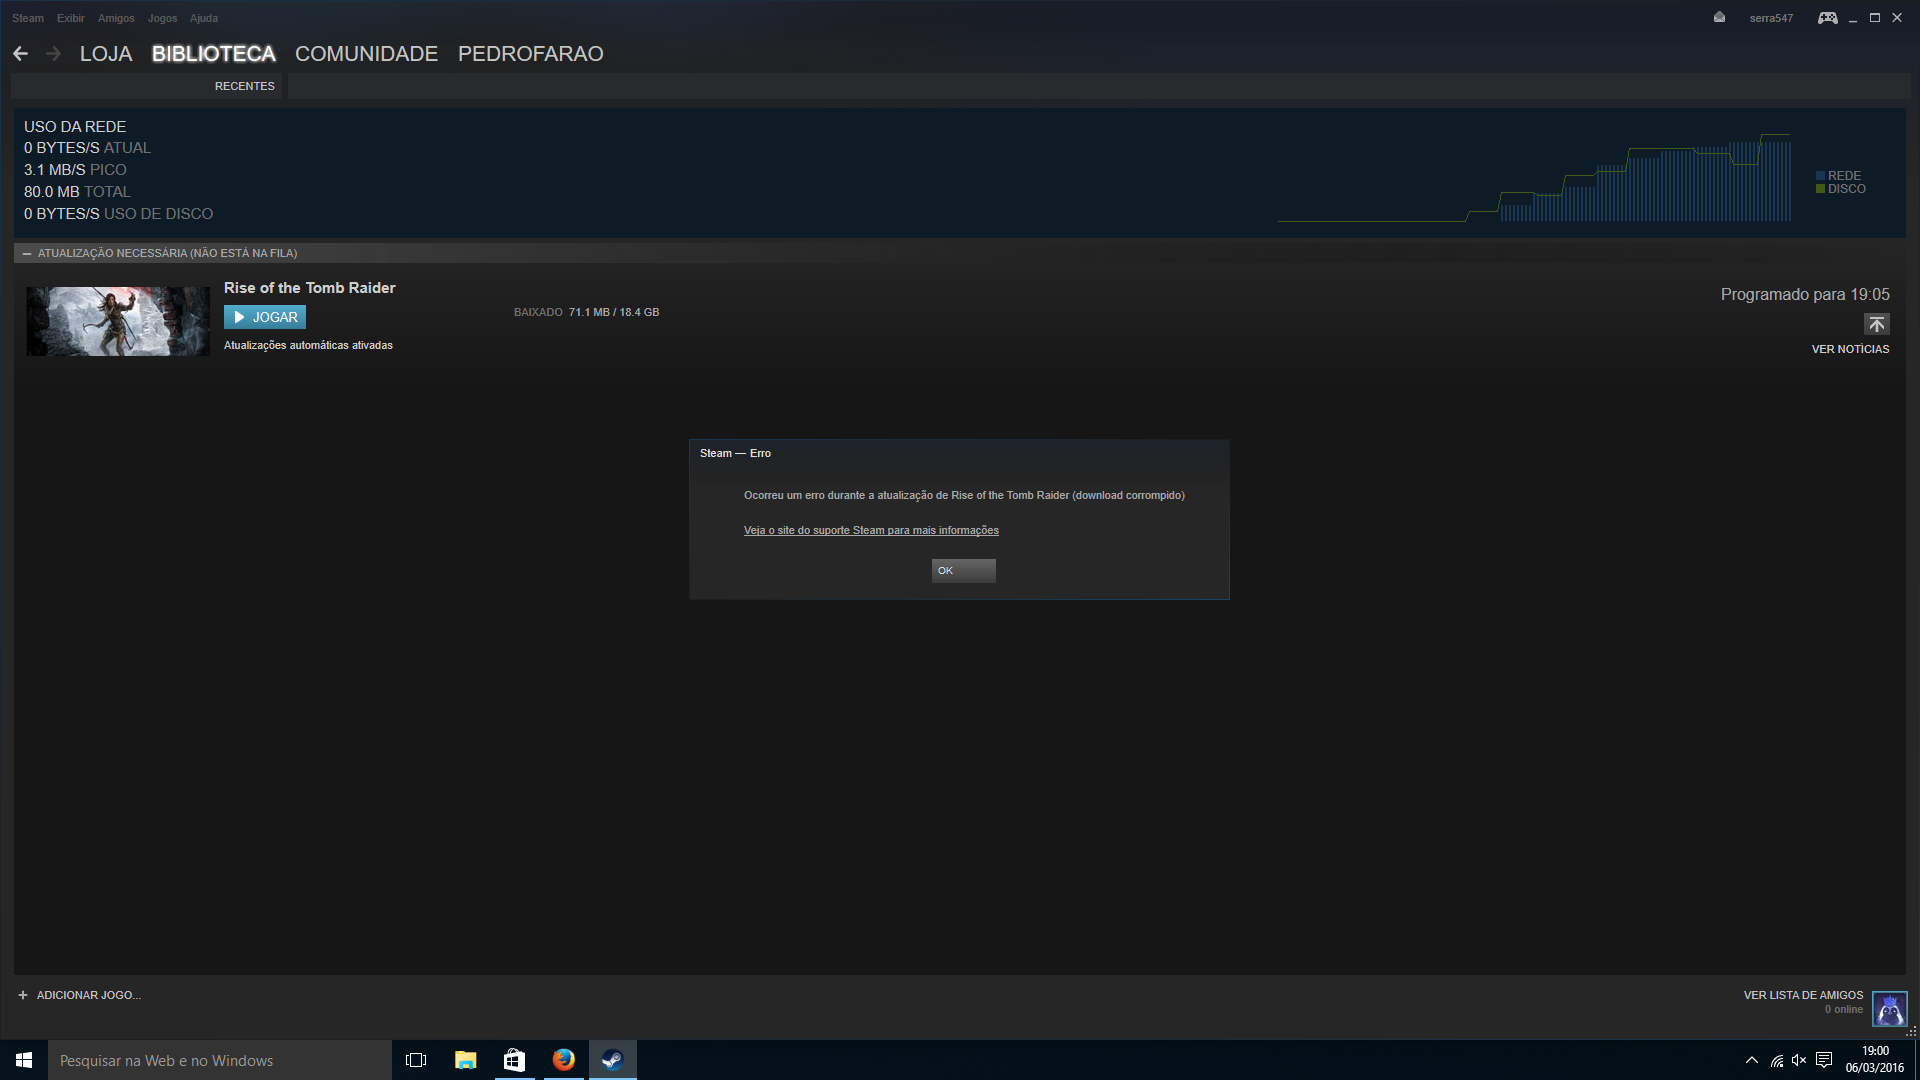Launch File Explorer from the taskbar

465,1060
